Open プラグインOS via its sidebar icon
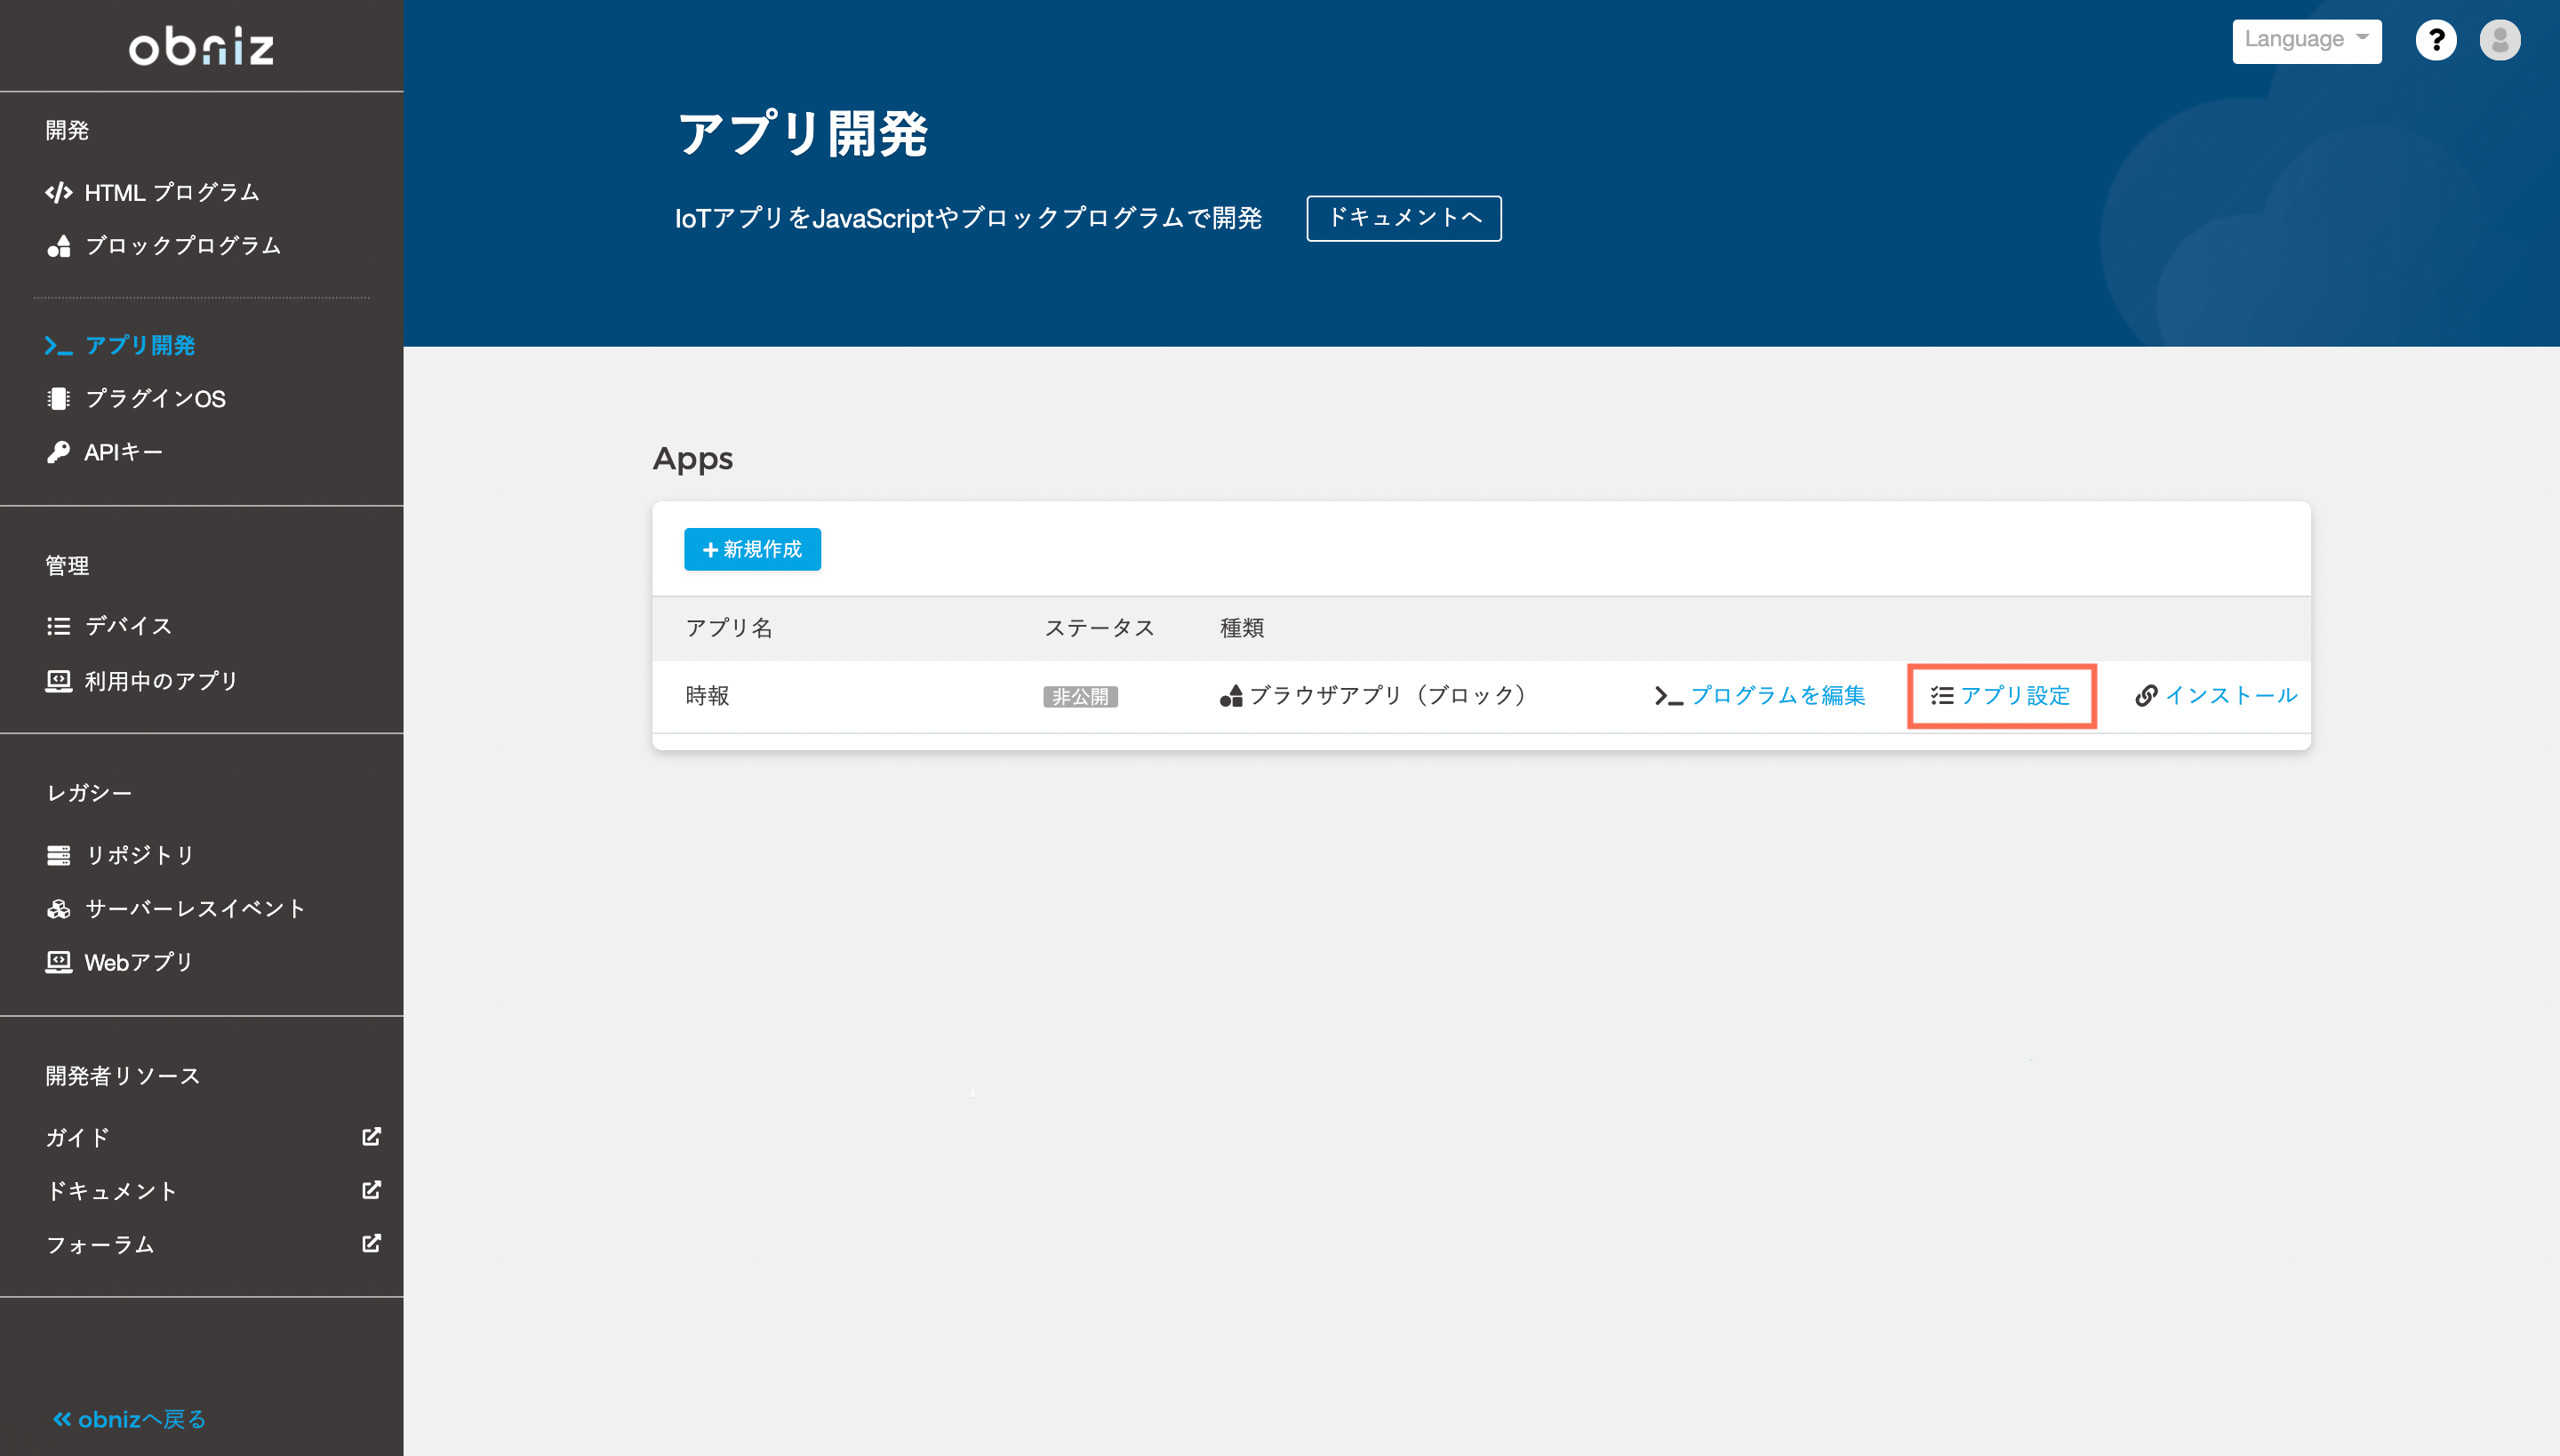The width and height of the screenshot is (2560, 1456). [57, 398]
